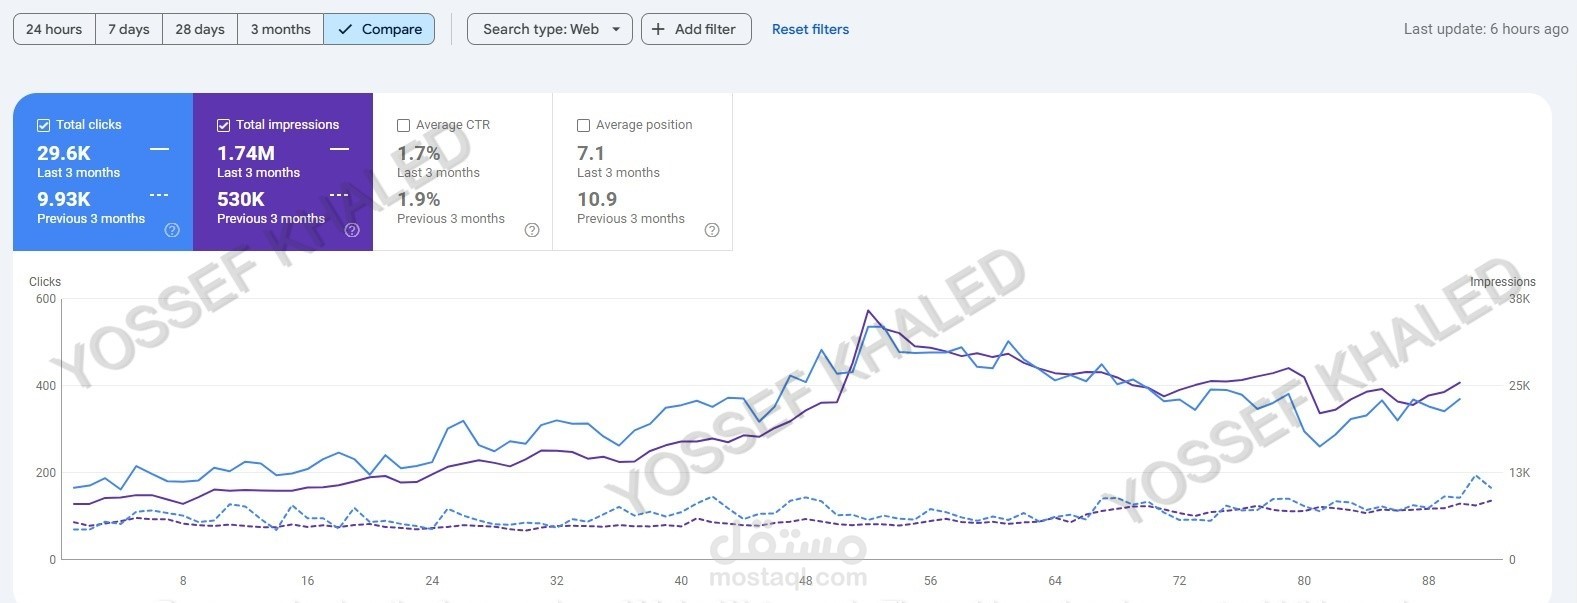Open the Average position help tooltip

[712, 230]
